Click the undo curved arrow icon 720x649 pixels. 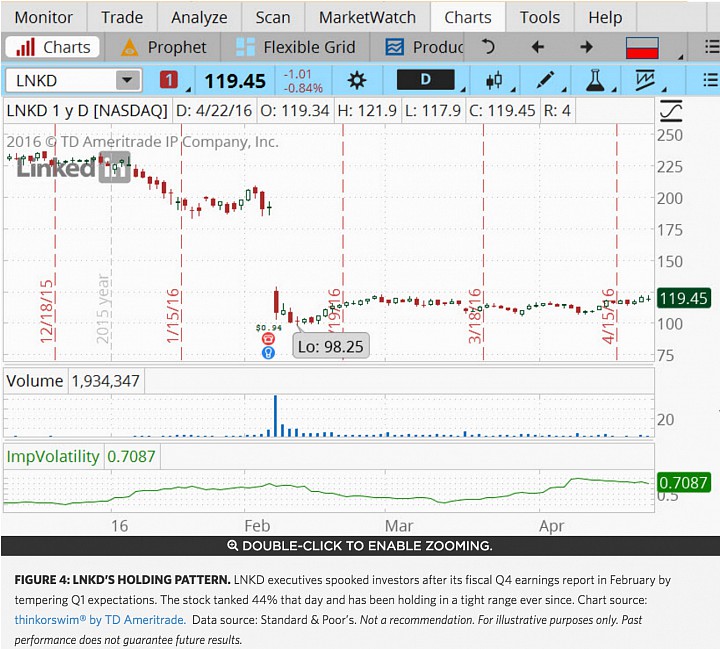488,46
